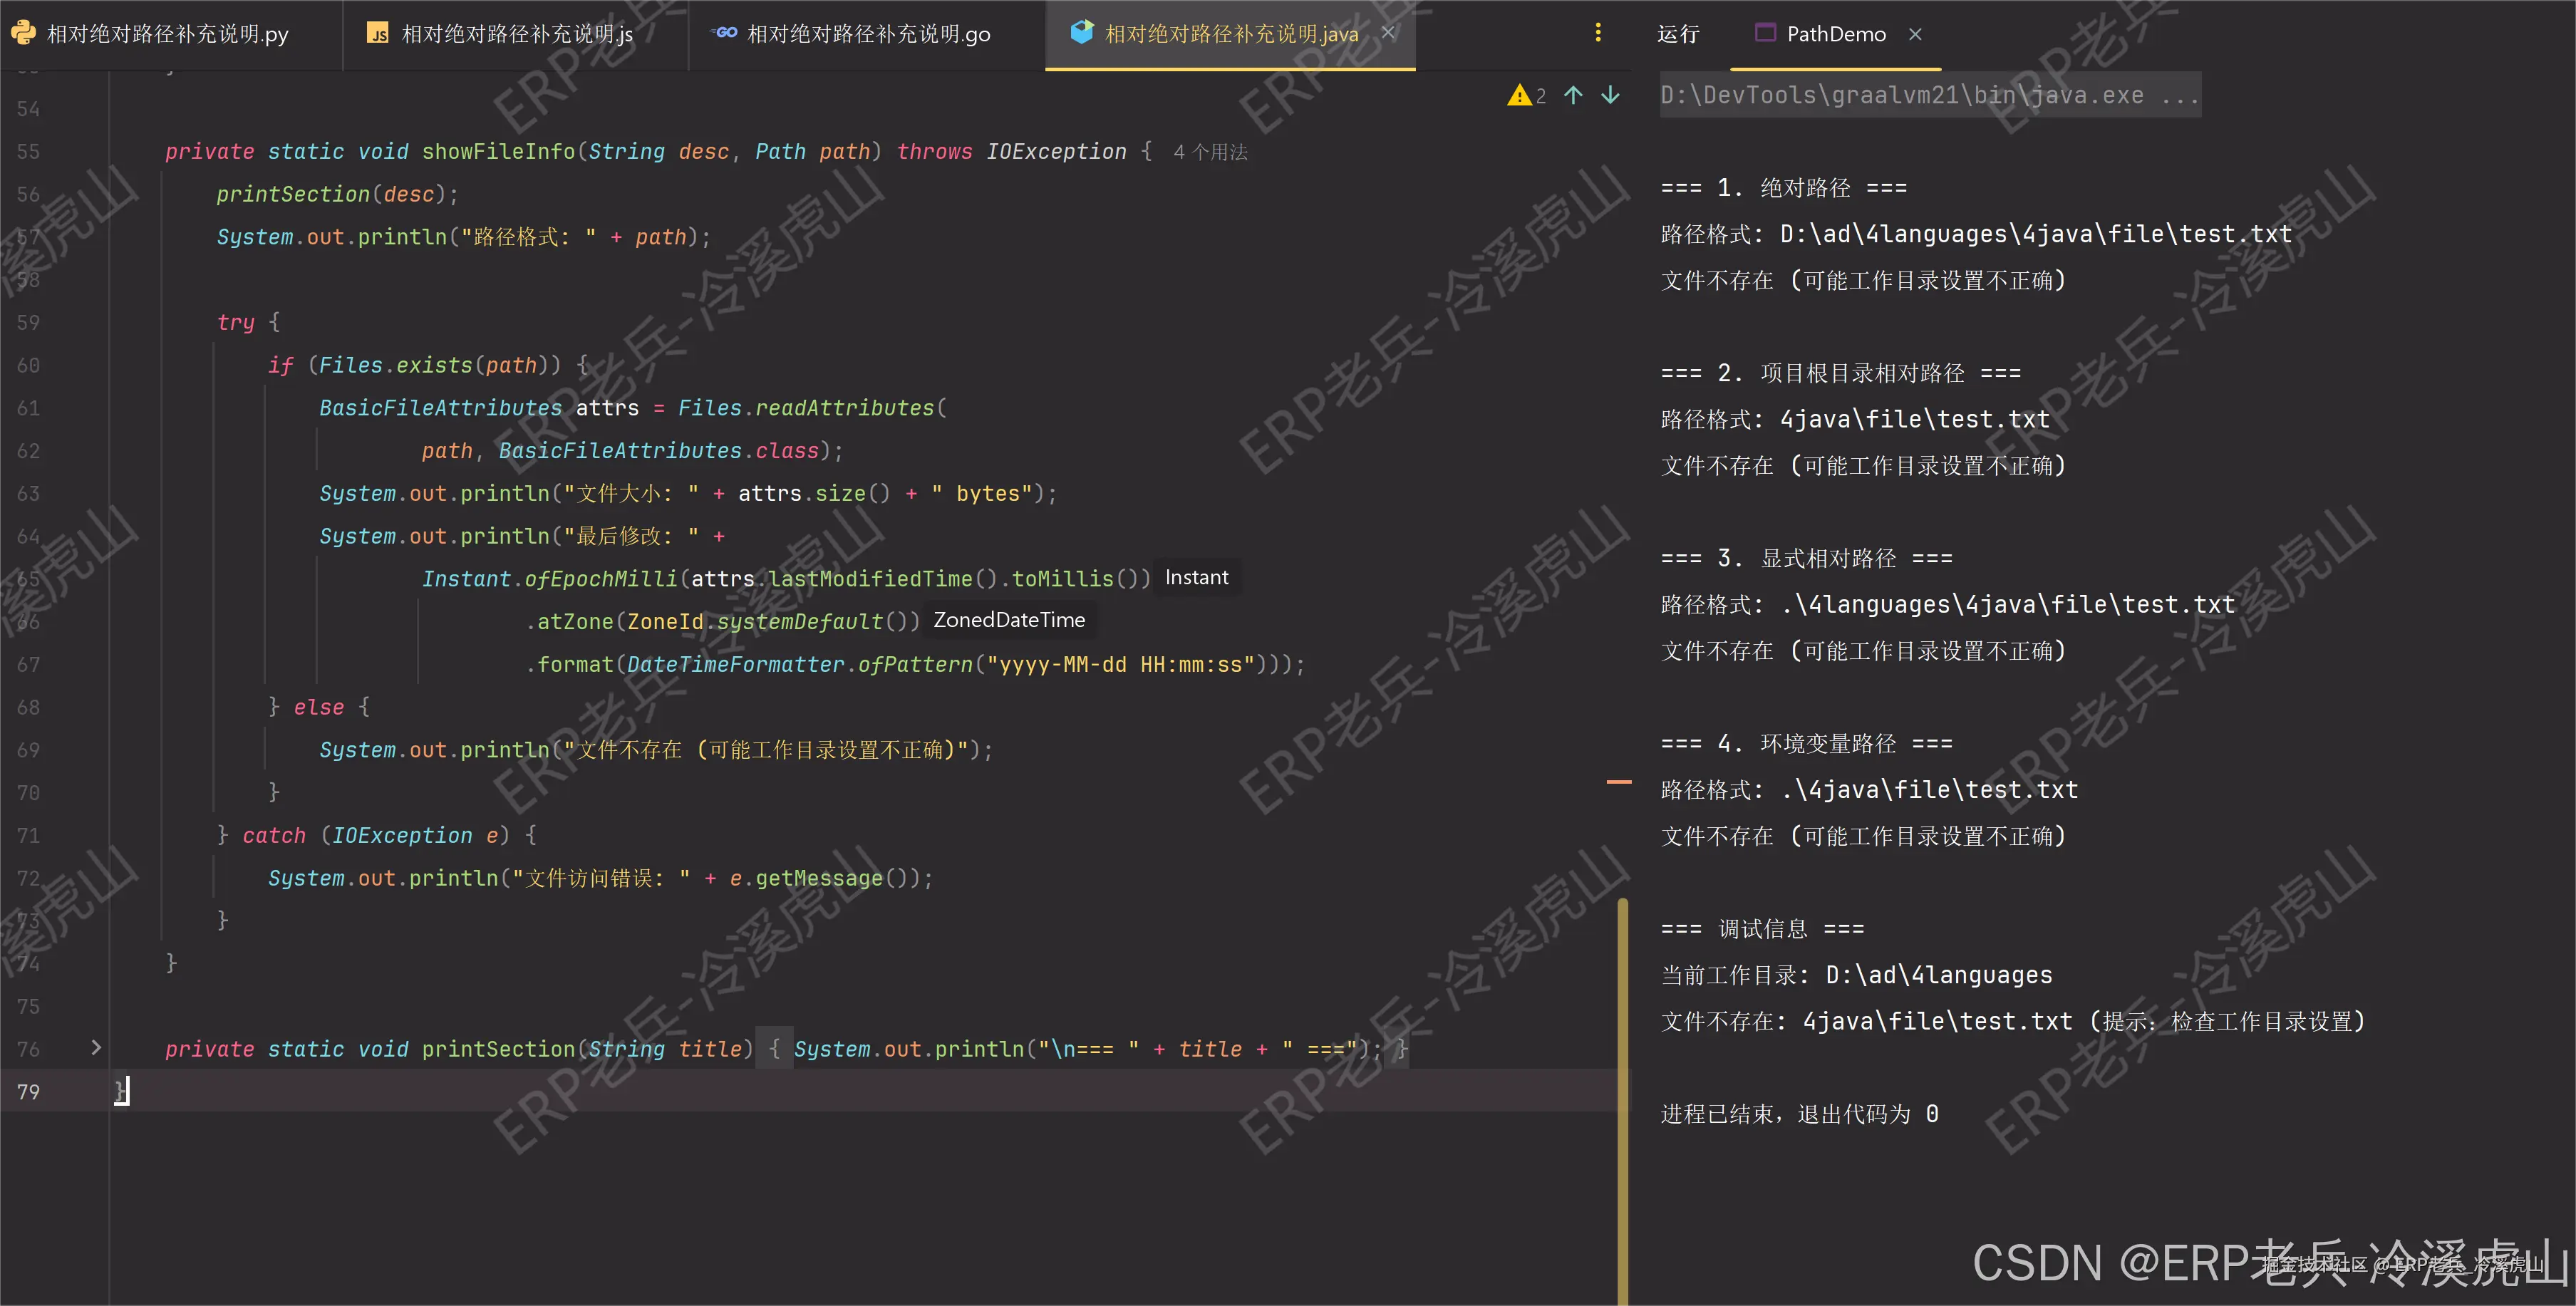Click the Instant inlay type hint

1196,578
